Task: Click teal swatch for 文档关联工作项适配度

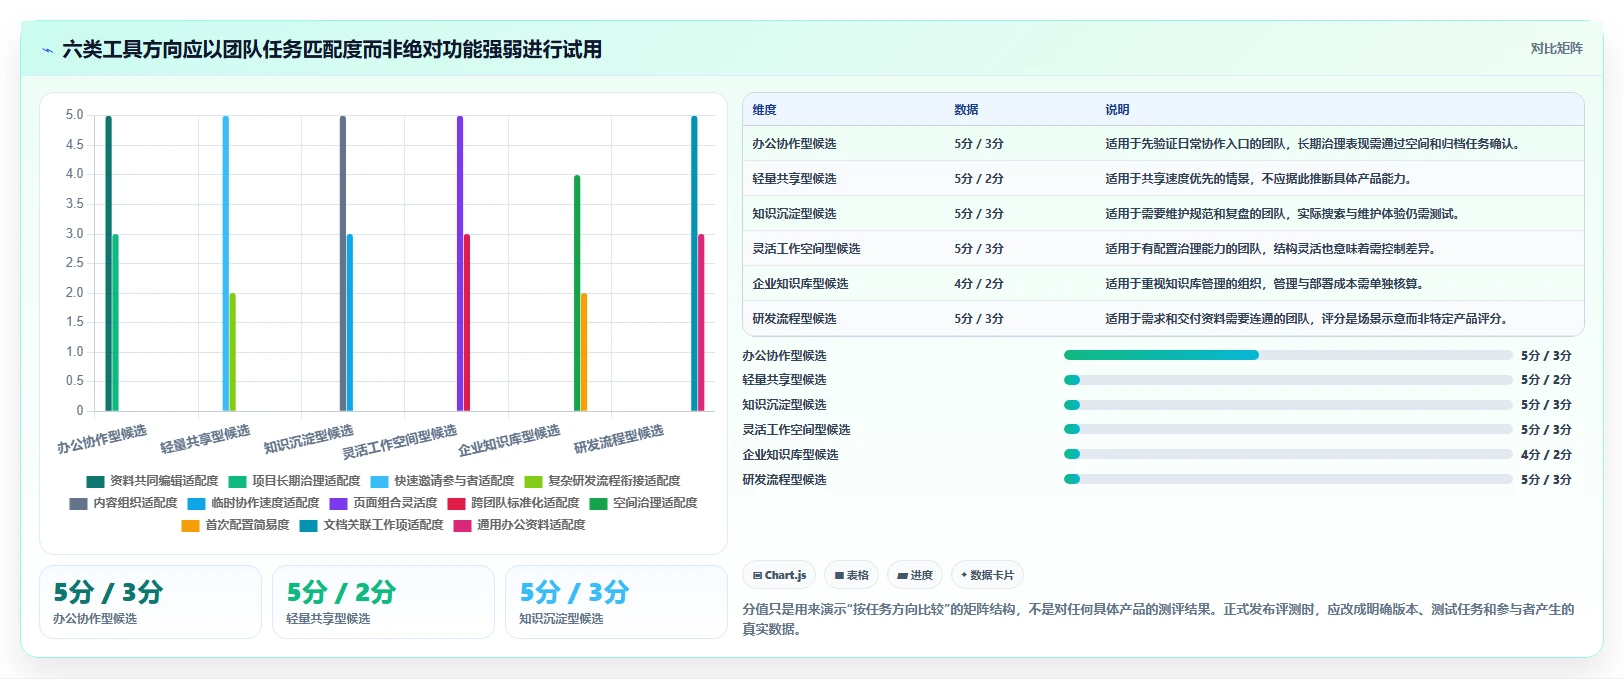Action: (x=308, y=525)
